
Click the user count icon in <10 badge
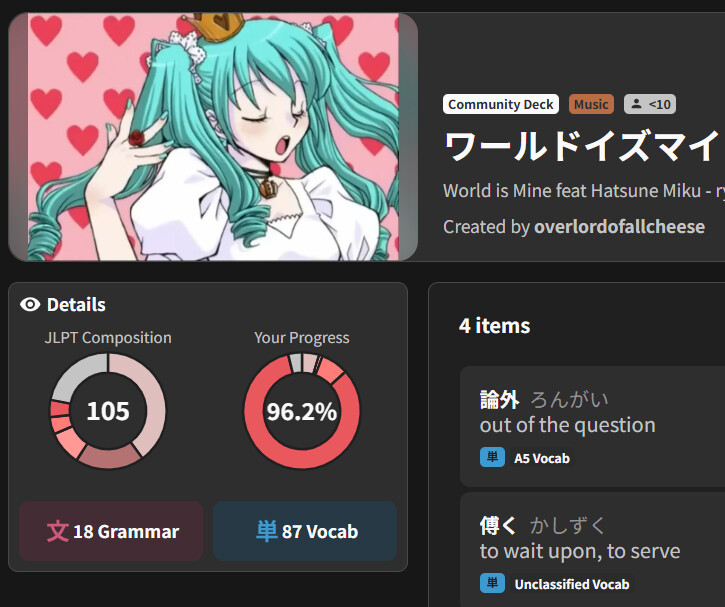pos(637,104)
